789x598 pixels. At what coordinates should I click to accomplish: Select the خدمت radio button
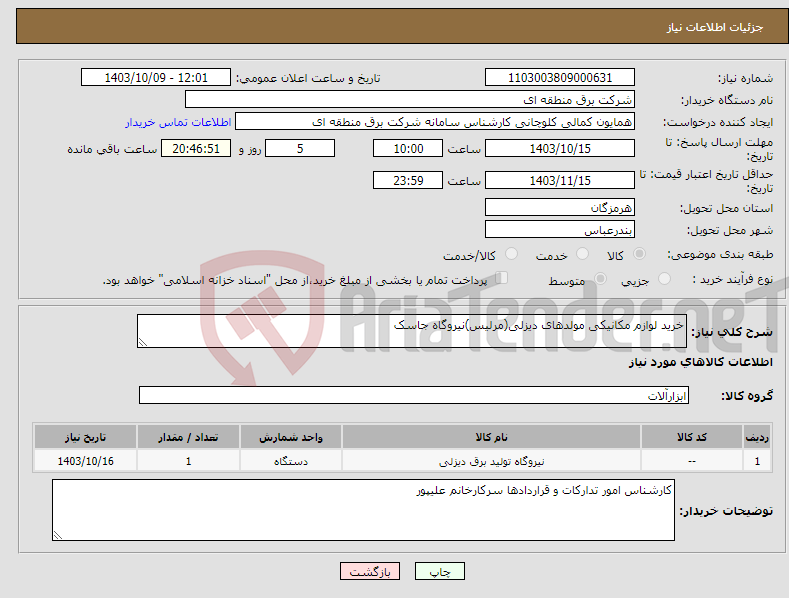pyautogui.click(x=582, y=254)
